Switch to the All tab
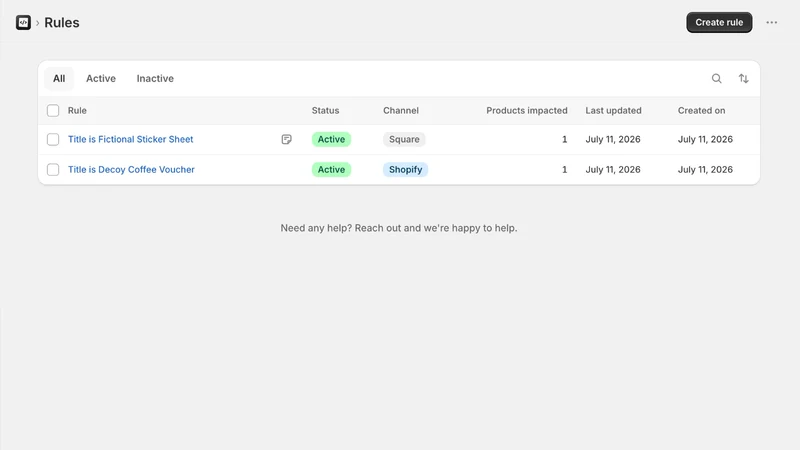 tap(59, 79)
